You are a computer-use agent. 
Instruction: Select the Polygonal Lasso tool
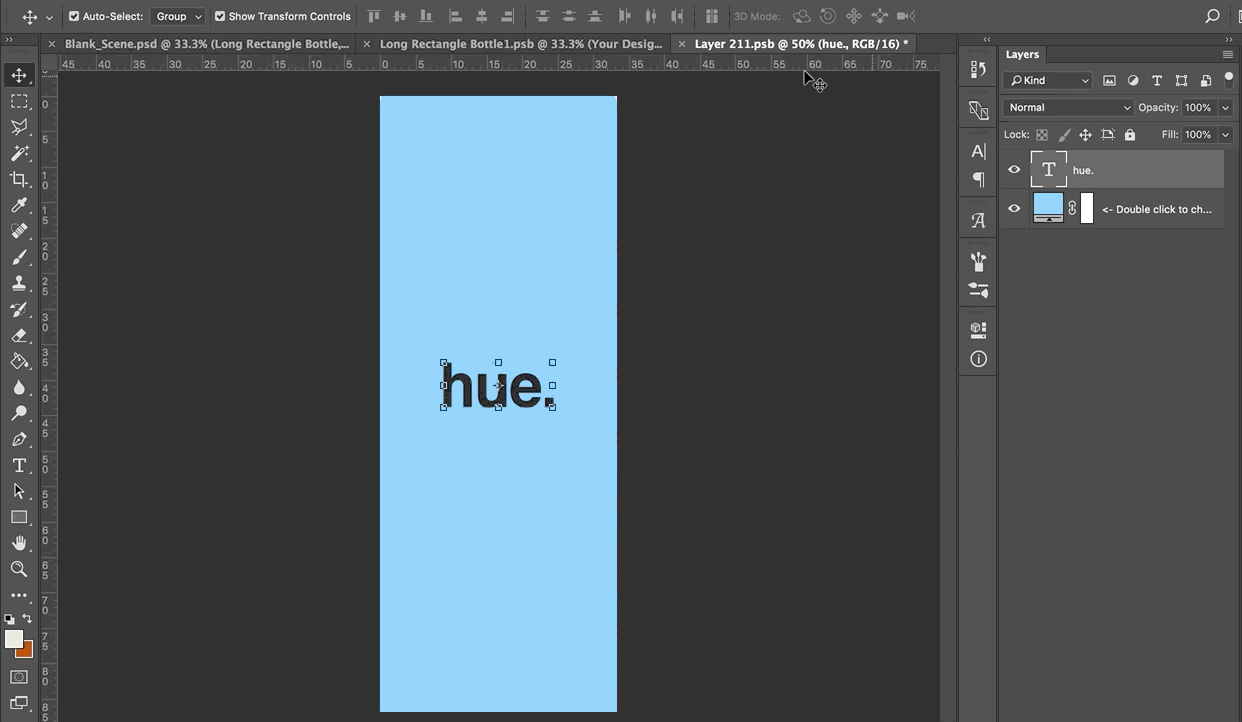coord(19,127)
